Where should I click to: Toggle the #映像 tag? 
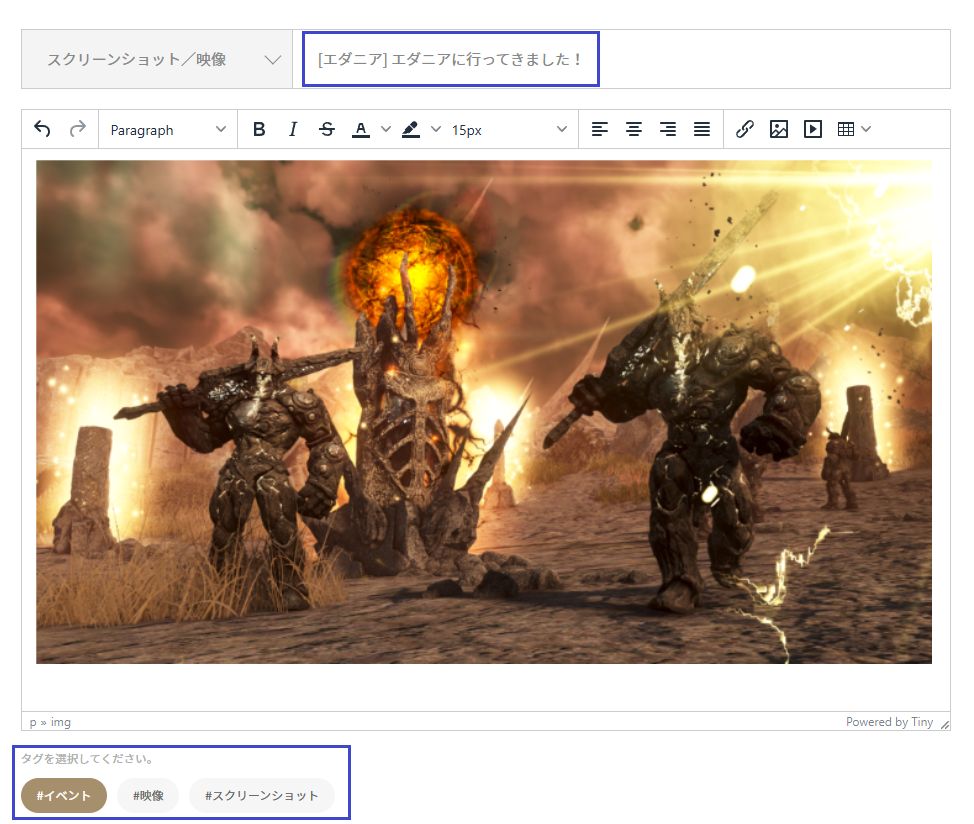(x=148, y=795)
